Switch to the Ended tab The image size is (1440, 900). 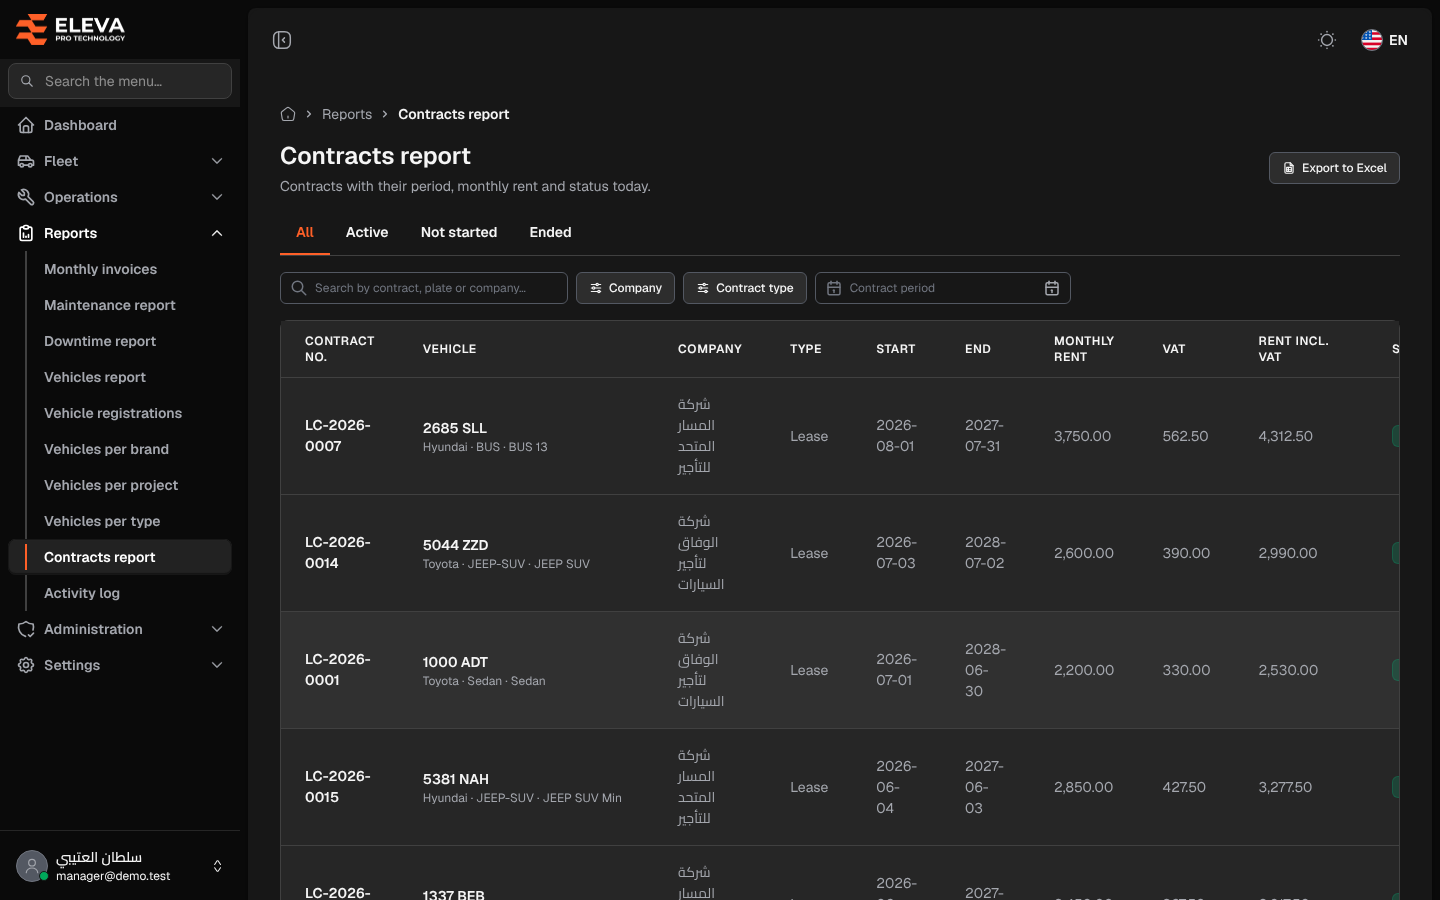tap(550, 232)
